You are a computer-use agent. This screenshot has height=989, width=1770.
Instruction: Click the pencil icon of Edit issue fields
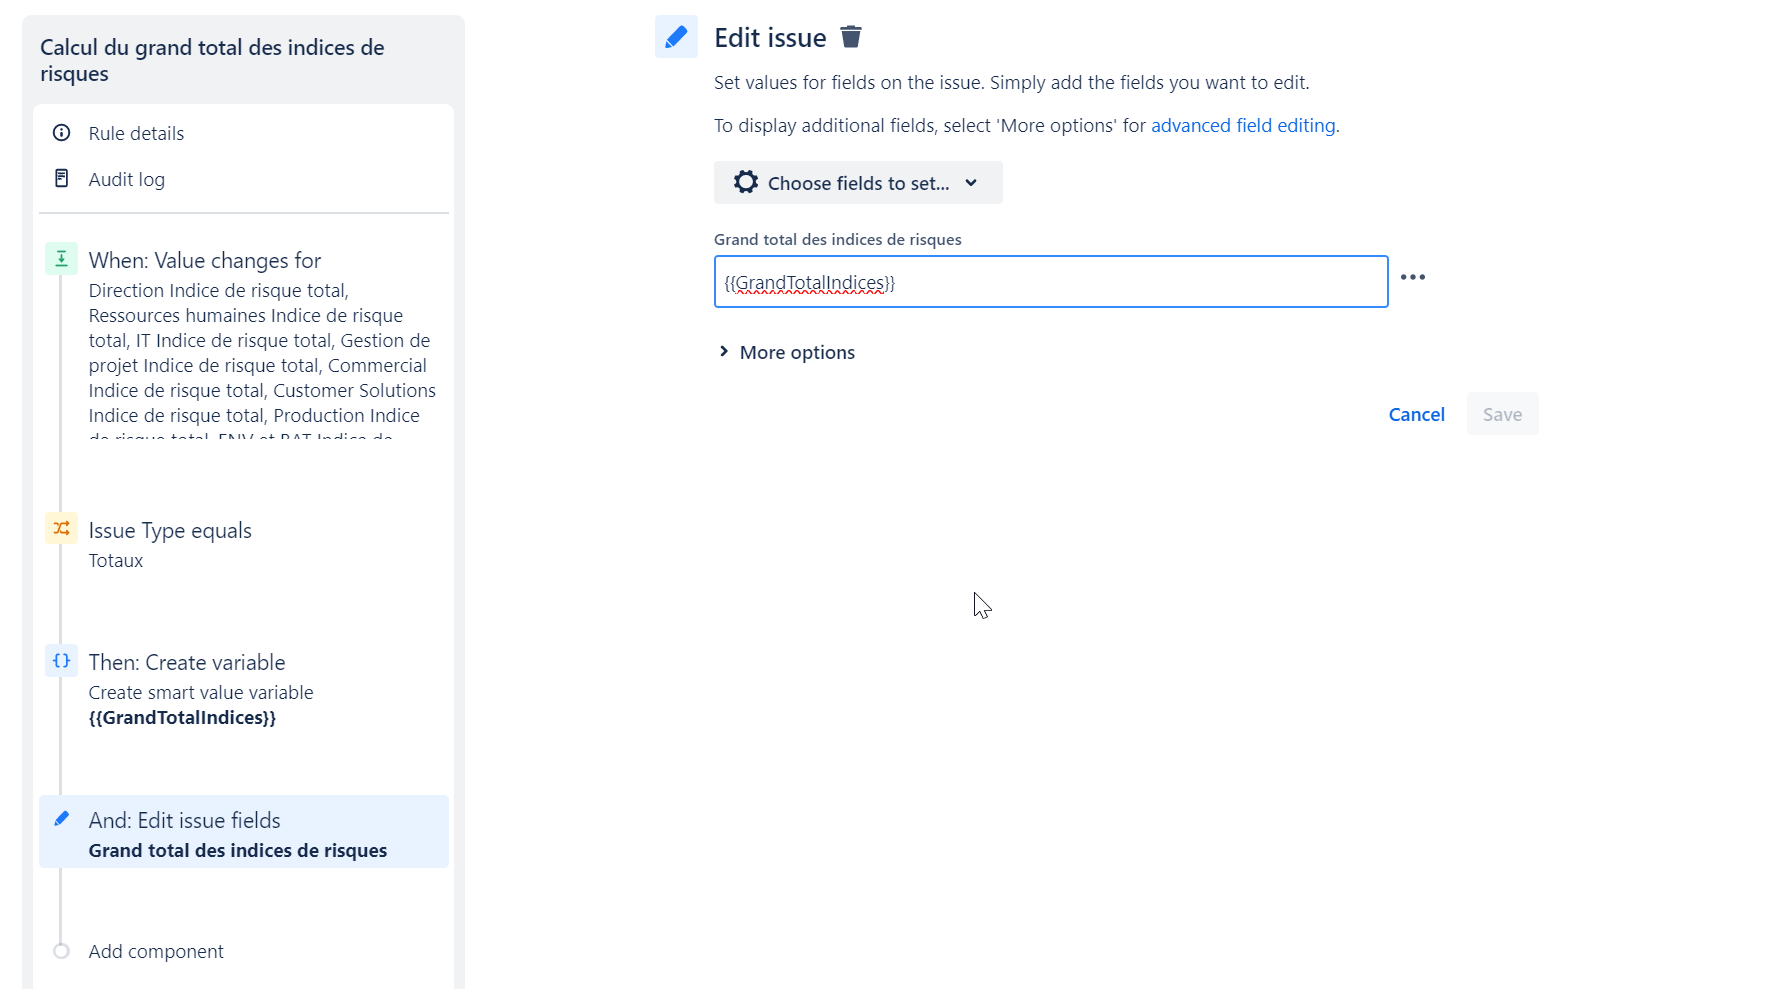tap(61, 819)
